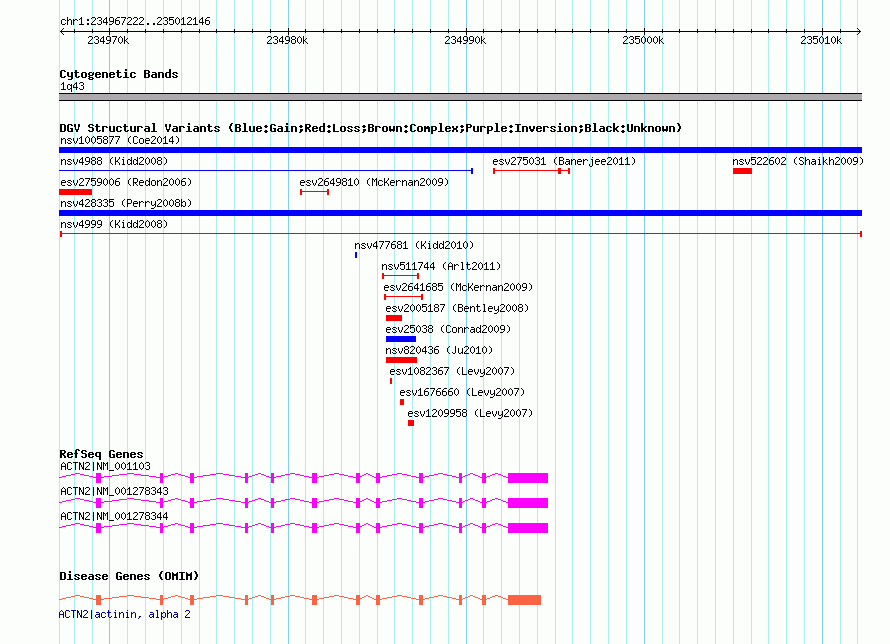This screenshot has height=644, width=890.
Task: Click the esv1082367 (Levy2007) label
Action: click(452, 371)
